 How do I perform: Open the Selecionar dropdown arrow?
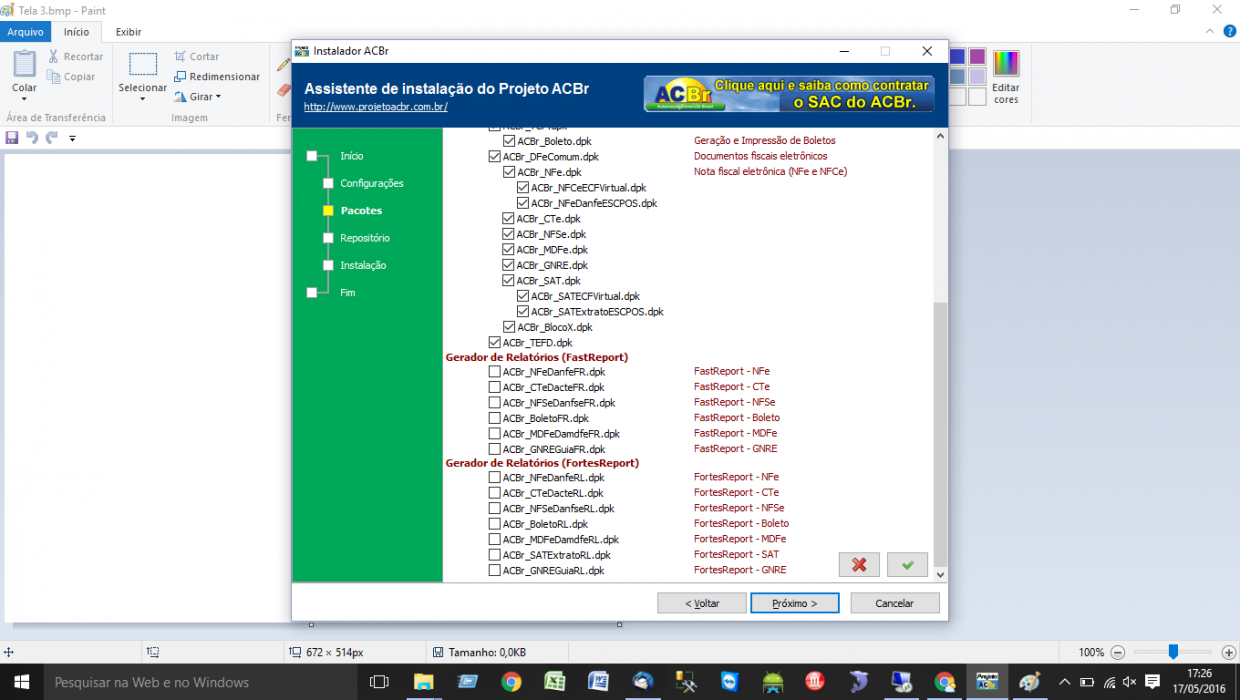(143, 101)
